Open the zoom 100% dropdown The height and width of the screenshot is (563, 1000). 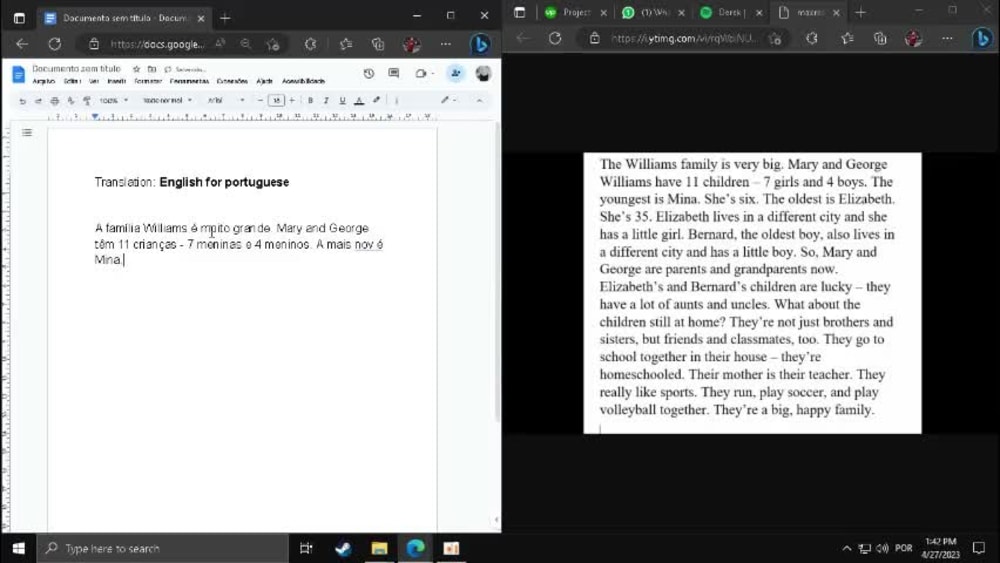[114, 101]
